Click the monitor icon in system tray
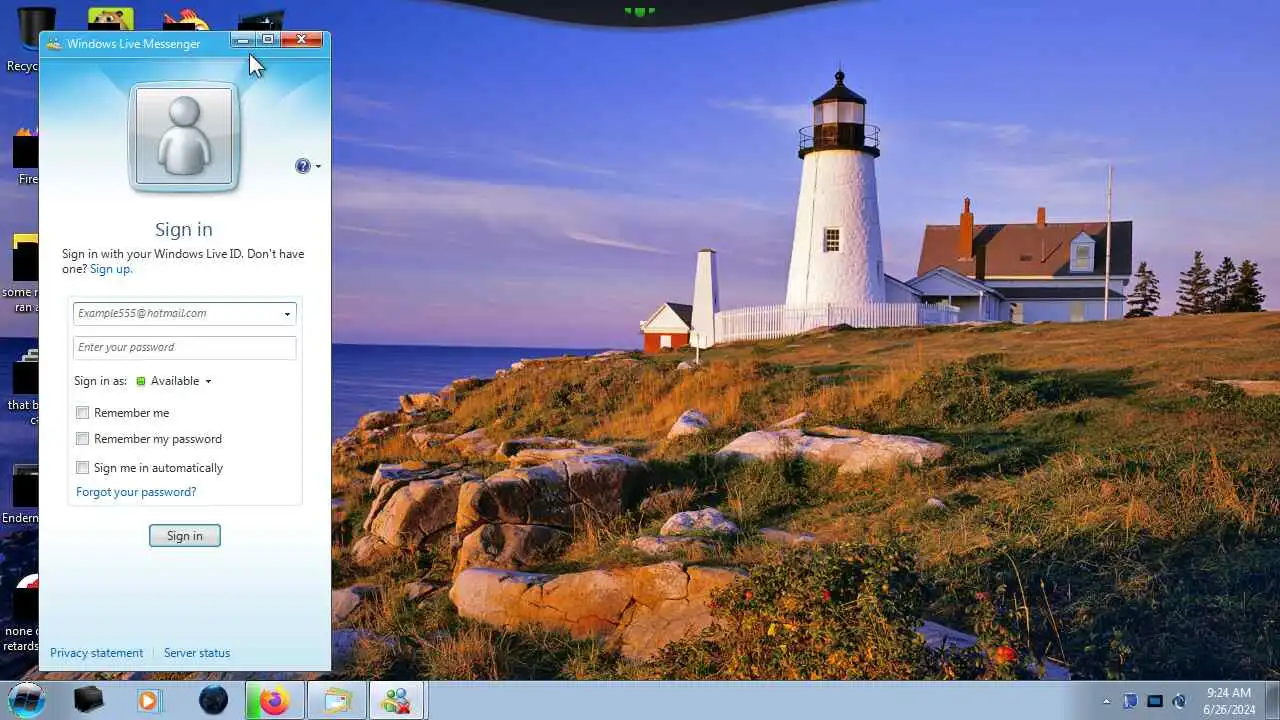Screen dimensions: 1280x720 pos(1155,701)
